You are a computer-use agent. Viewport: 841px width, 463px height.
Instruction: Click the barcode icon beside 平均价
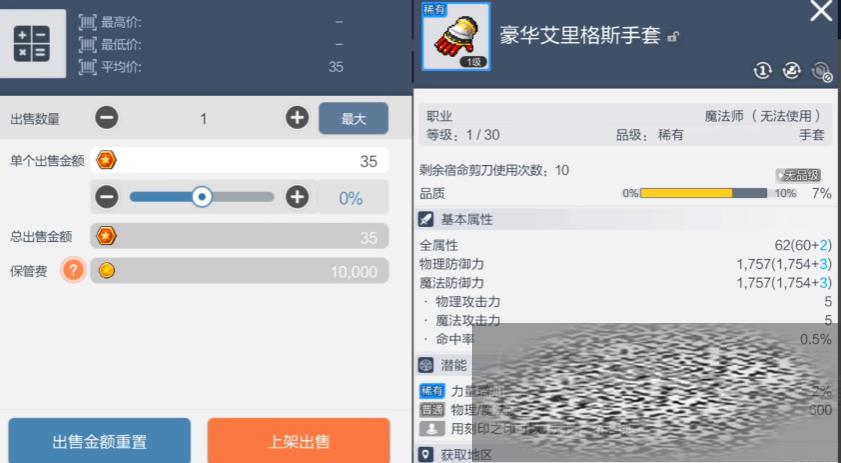click(87, 67)
